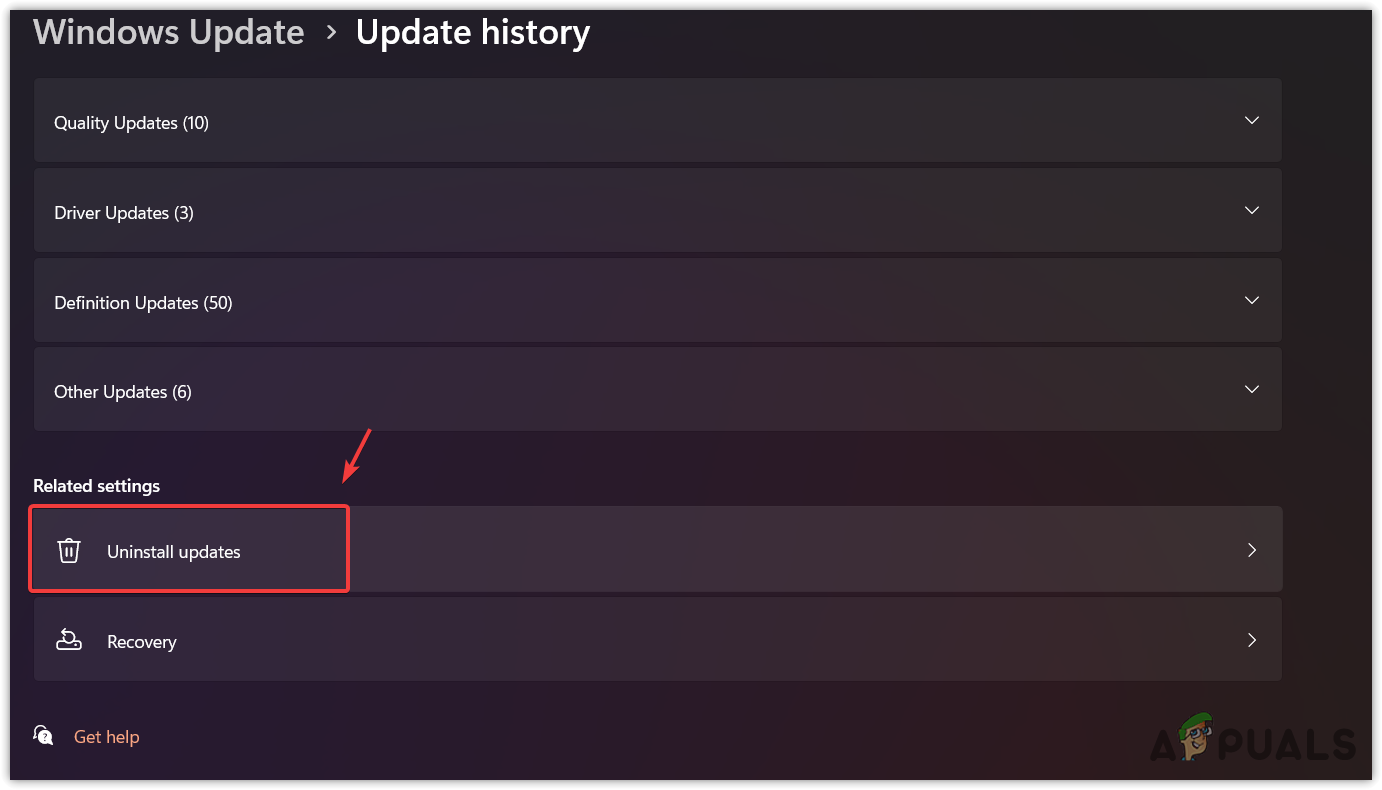The image size is (1382, 790).
Task: Expand Other Updates using its chevron
Action: (x=1251, y=389)
